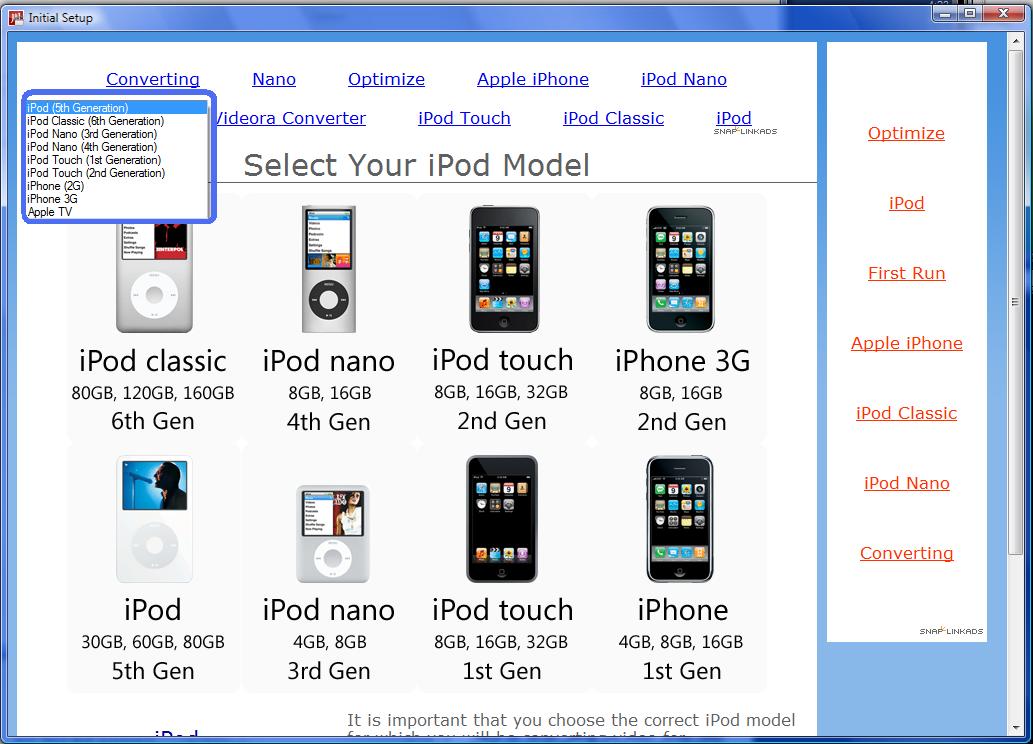Click the scrollbar up arrow
This screenshot has height=744, width=1033.
point(1015,41)
